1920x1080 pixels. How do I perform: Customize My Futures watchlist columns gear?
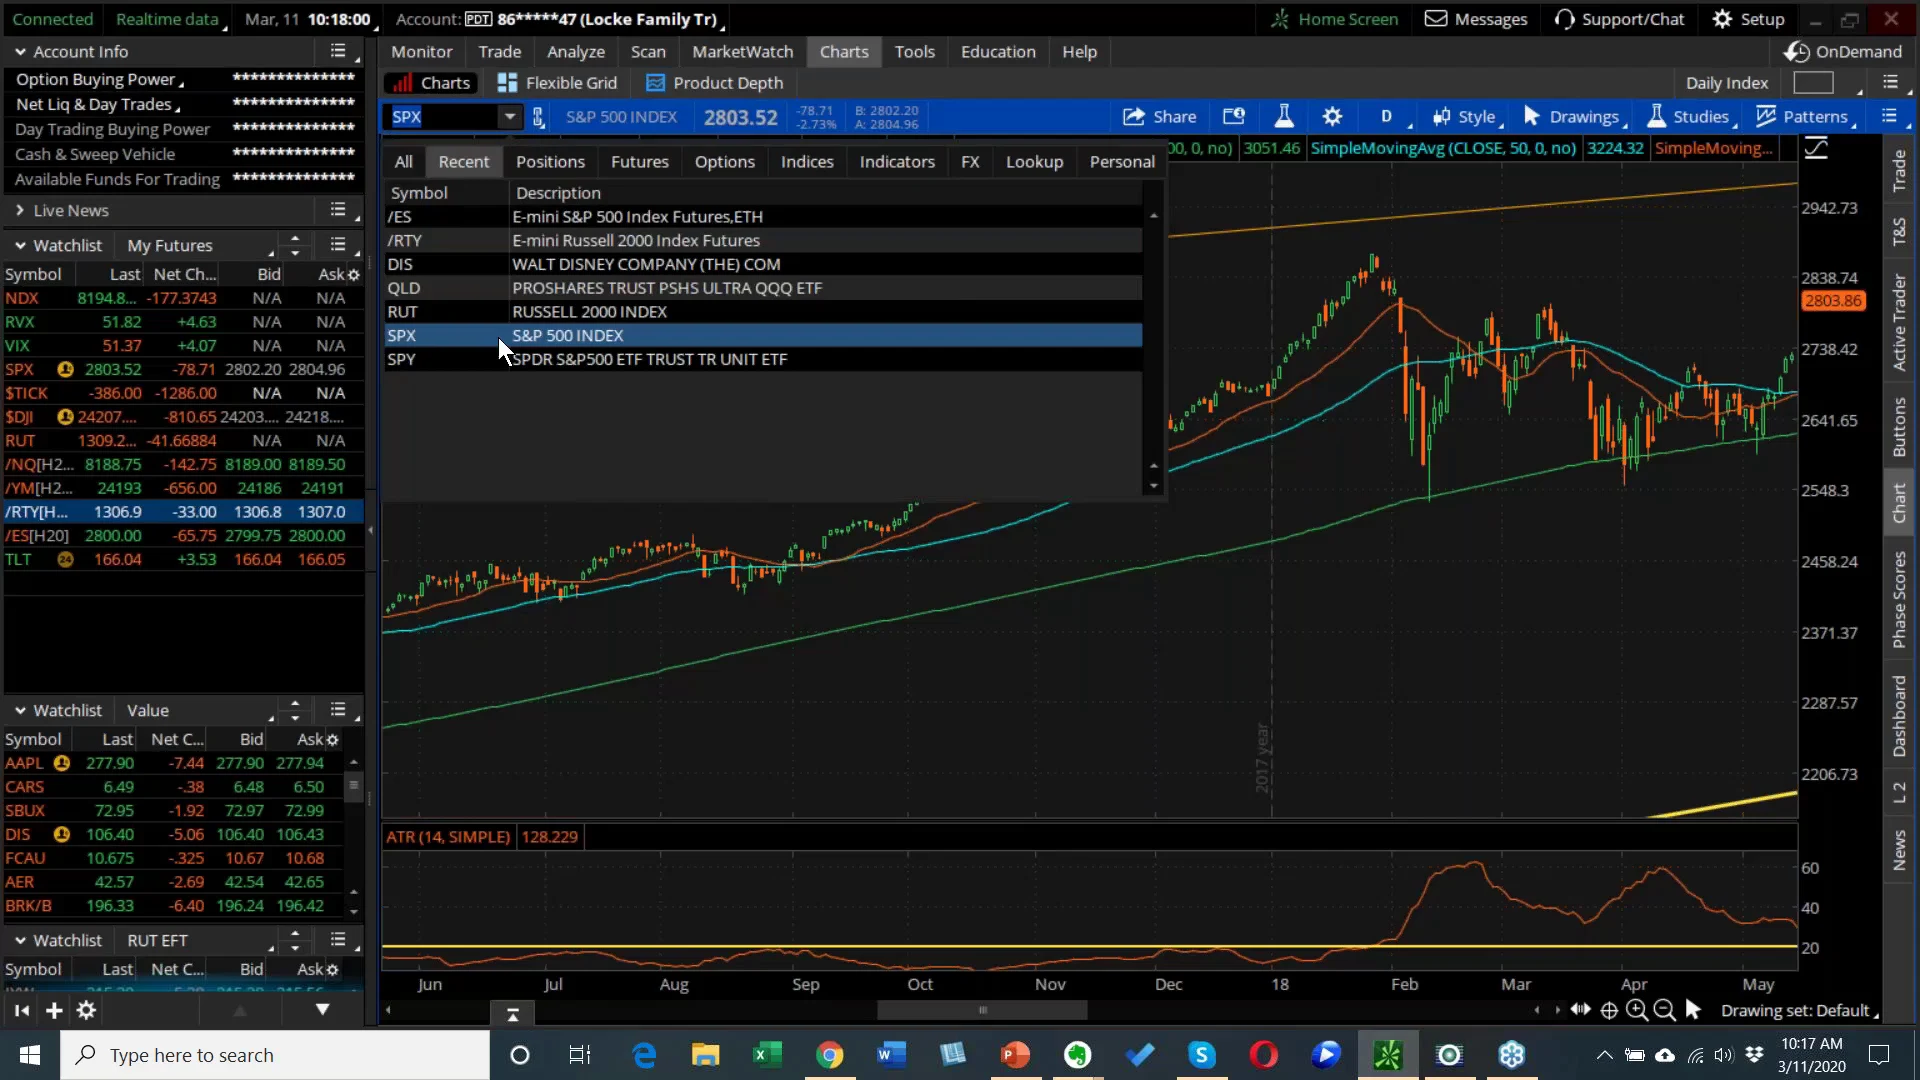click(x=353, y=274)
